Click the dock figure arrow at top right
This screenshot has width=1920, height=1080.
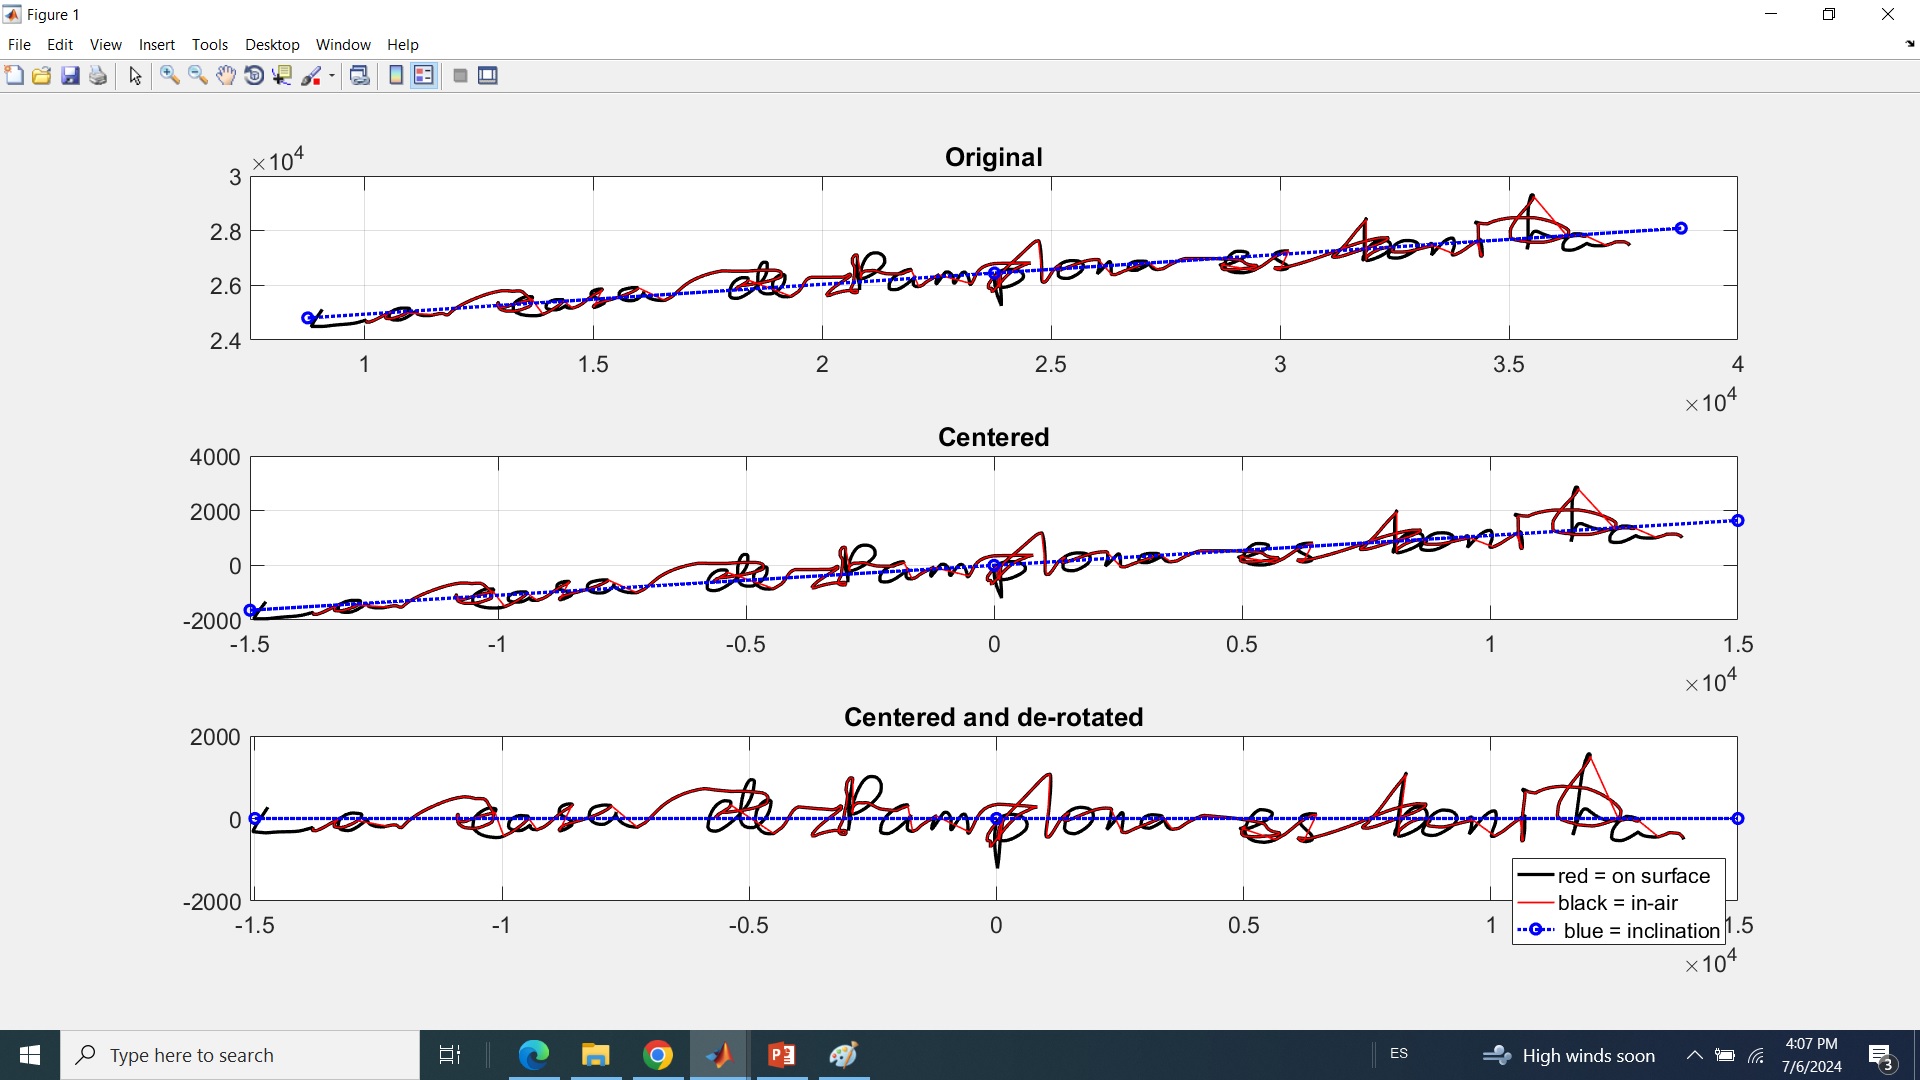(1910, 45)
